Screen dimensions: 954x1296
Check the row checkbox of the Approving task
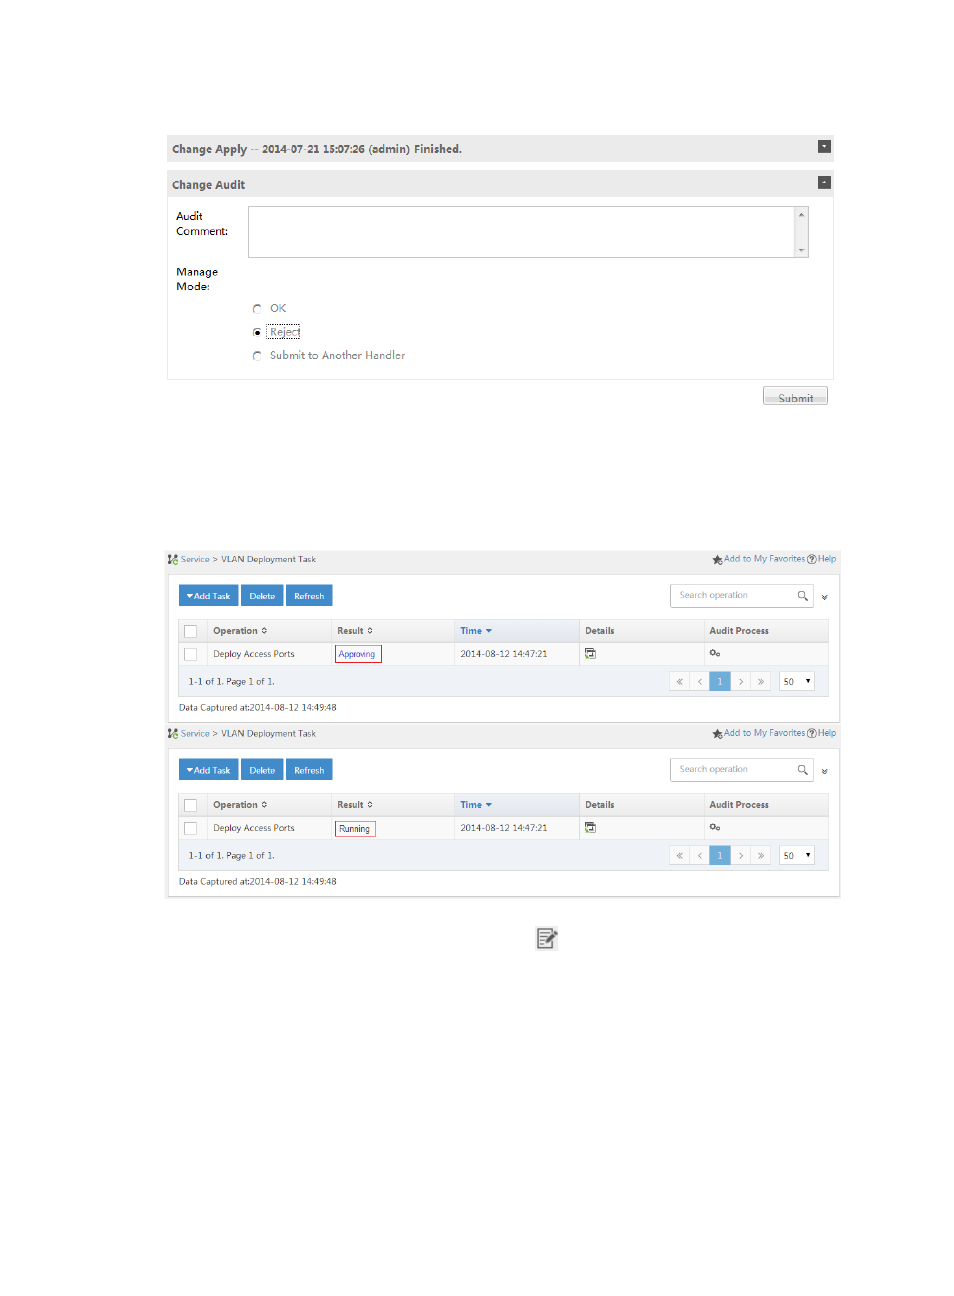[x=191, y=655]
